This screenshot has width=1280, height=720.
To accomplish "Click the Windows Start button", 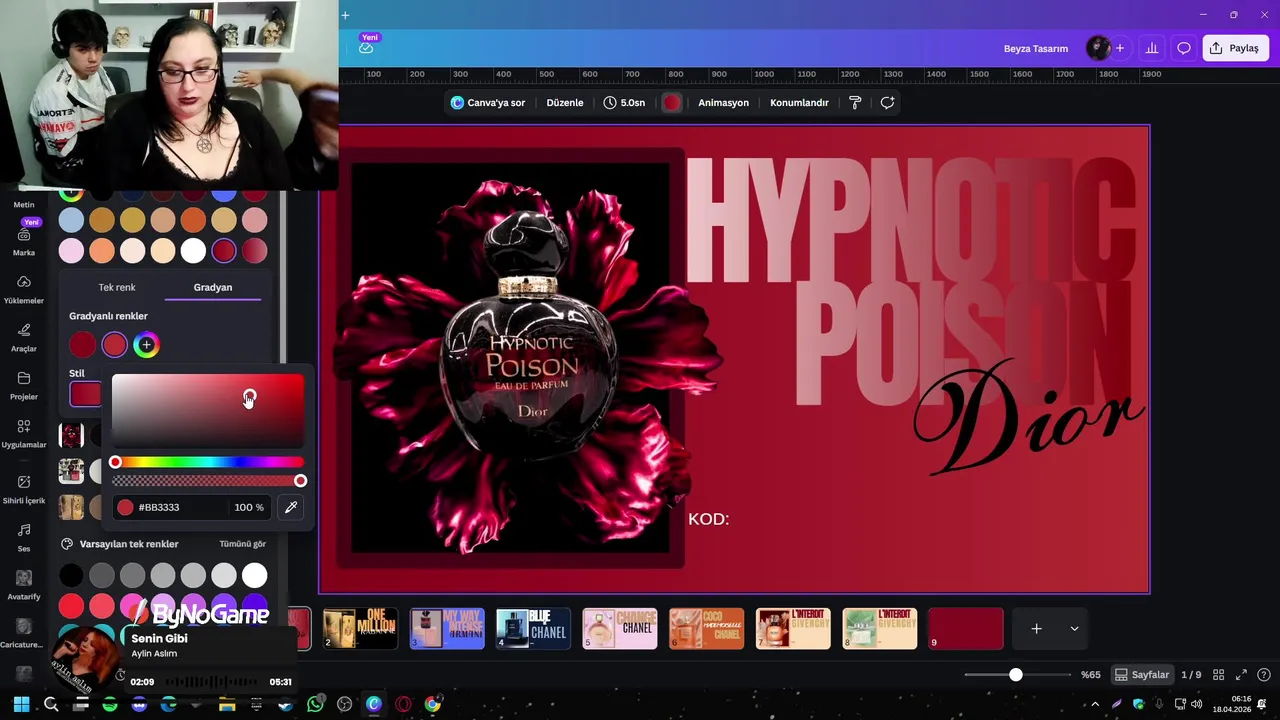I will [x=21, y=704].
